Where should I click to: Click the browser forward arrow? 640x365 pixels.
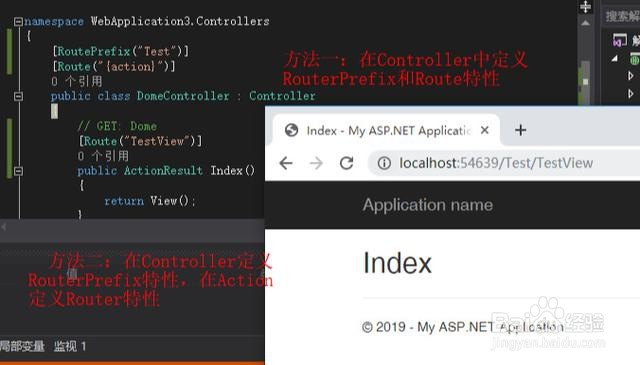pyautogui.click(x=316, y=163)
